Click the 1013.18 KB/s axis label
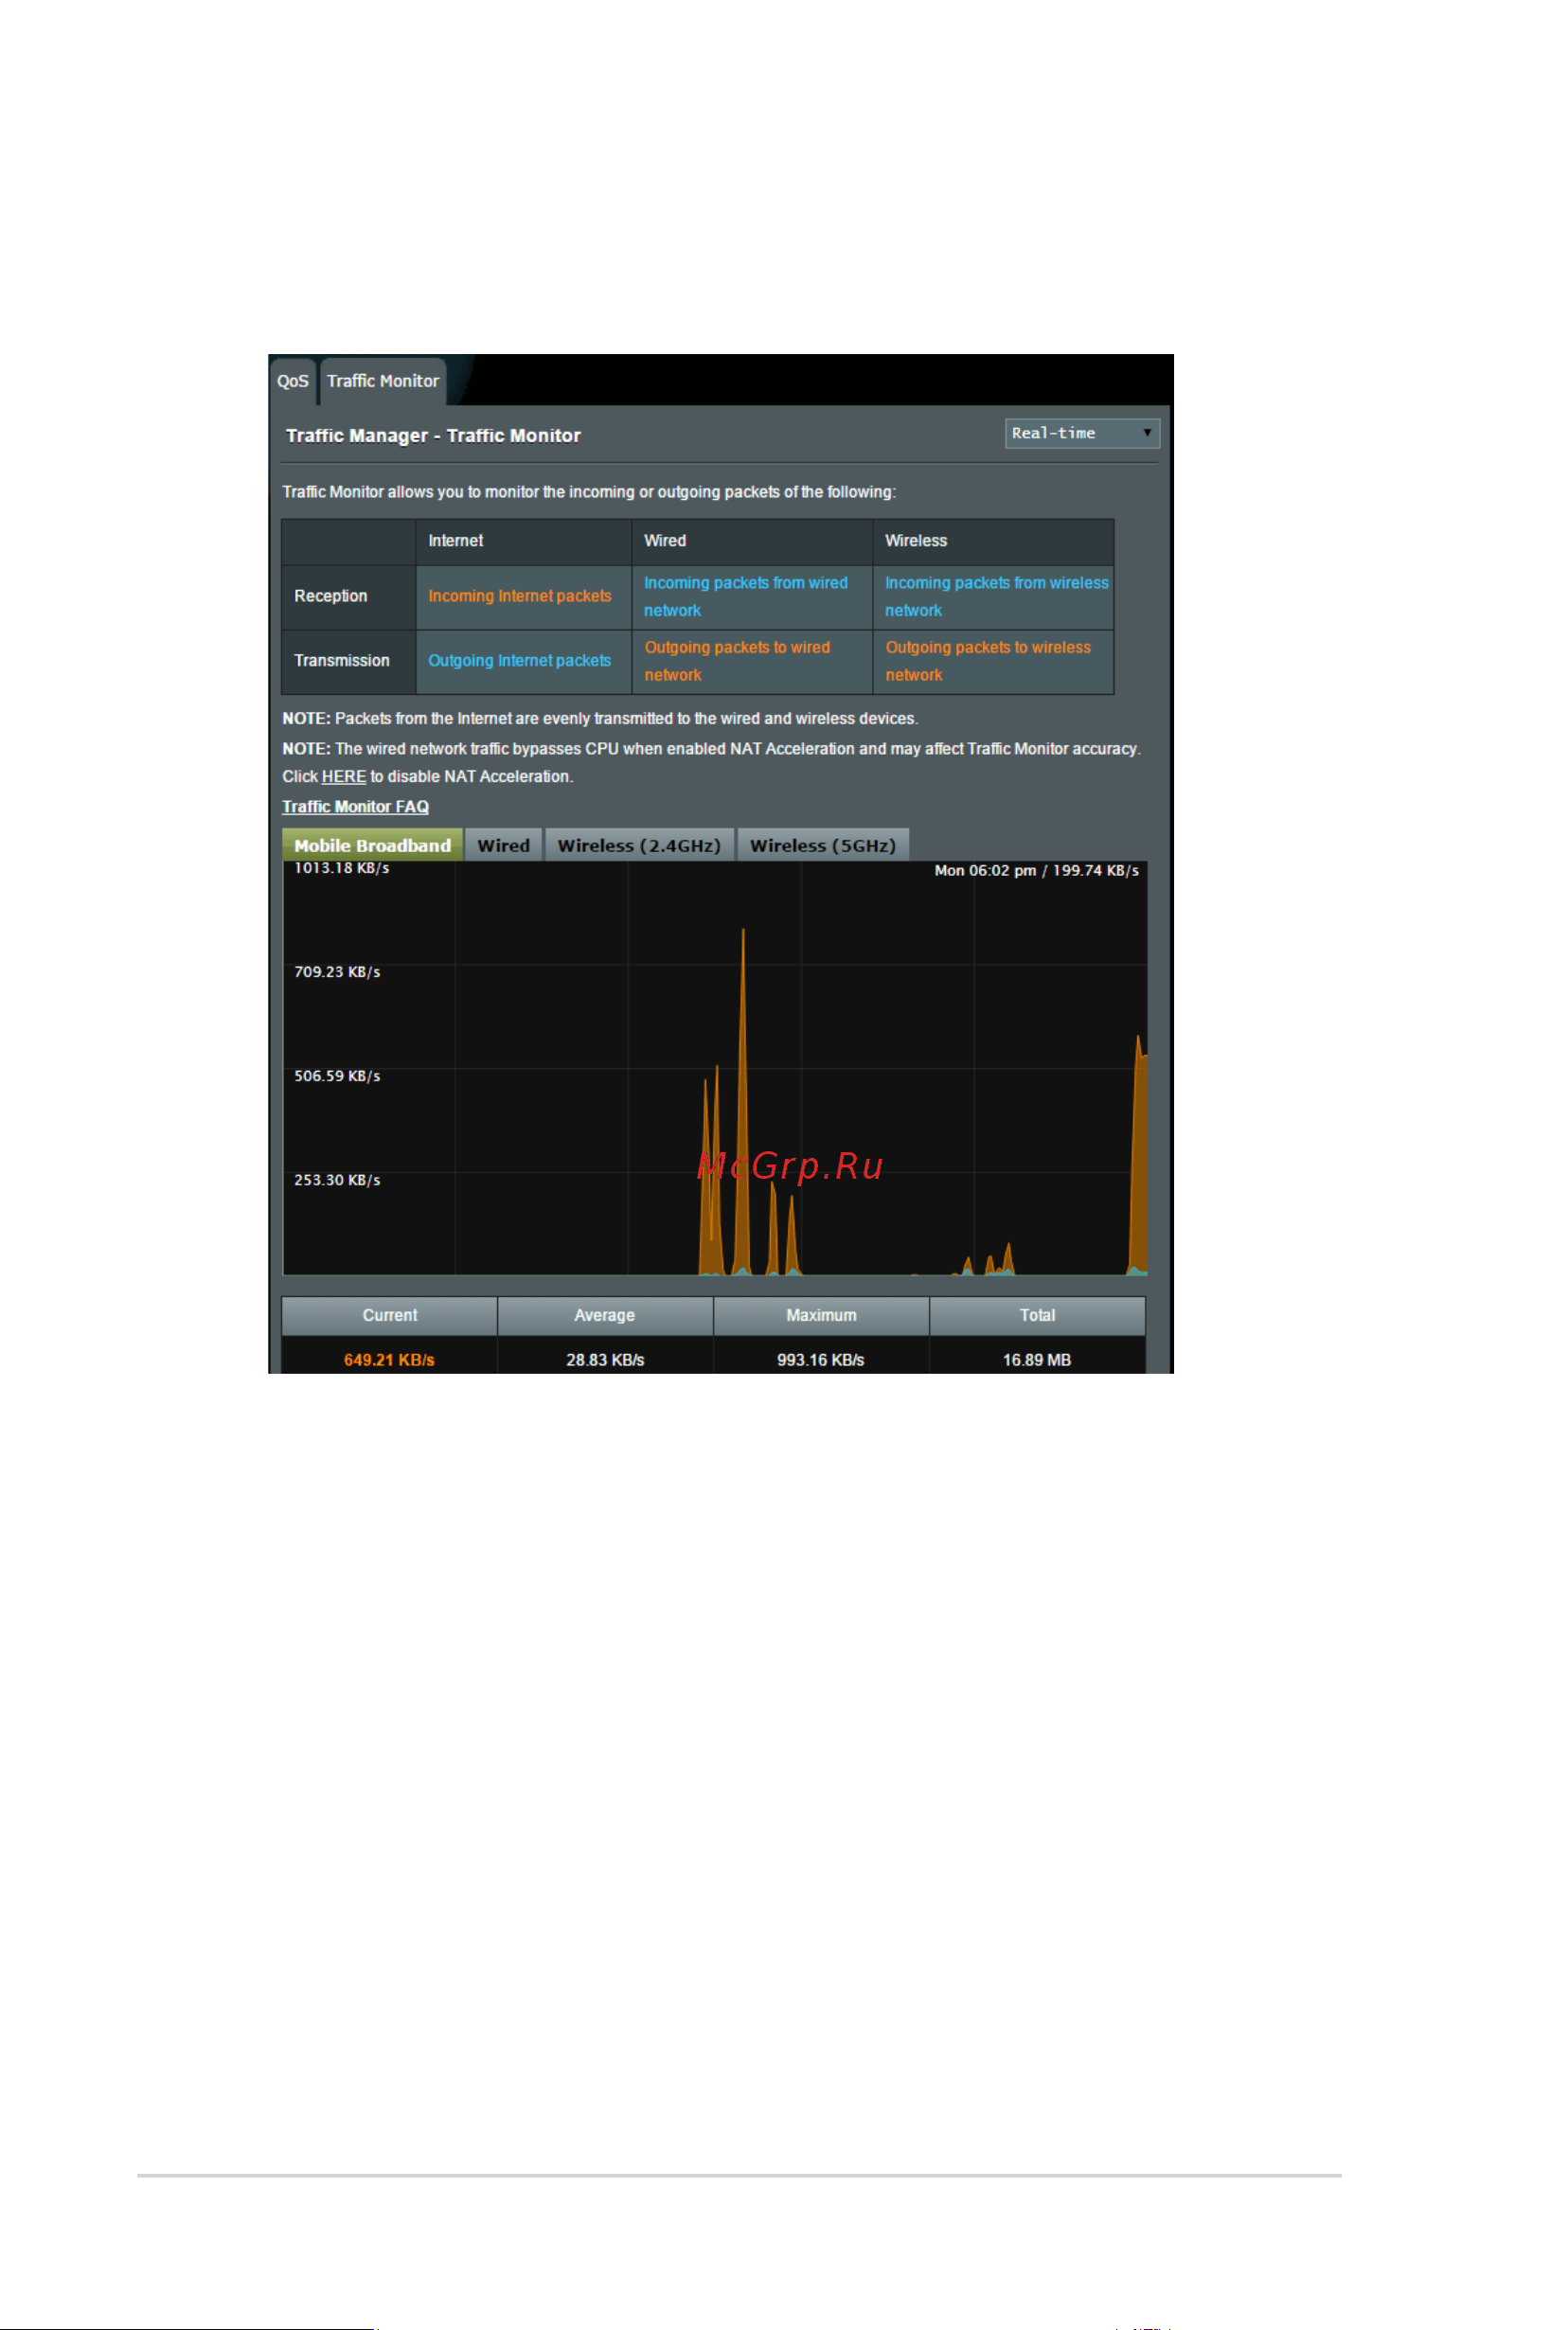1568x2330 pixels. coord(341,868)
